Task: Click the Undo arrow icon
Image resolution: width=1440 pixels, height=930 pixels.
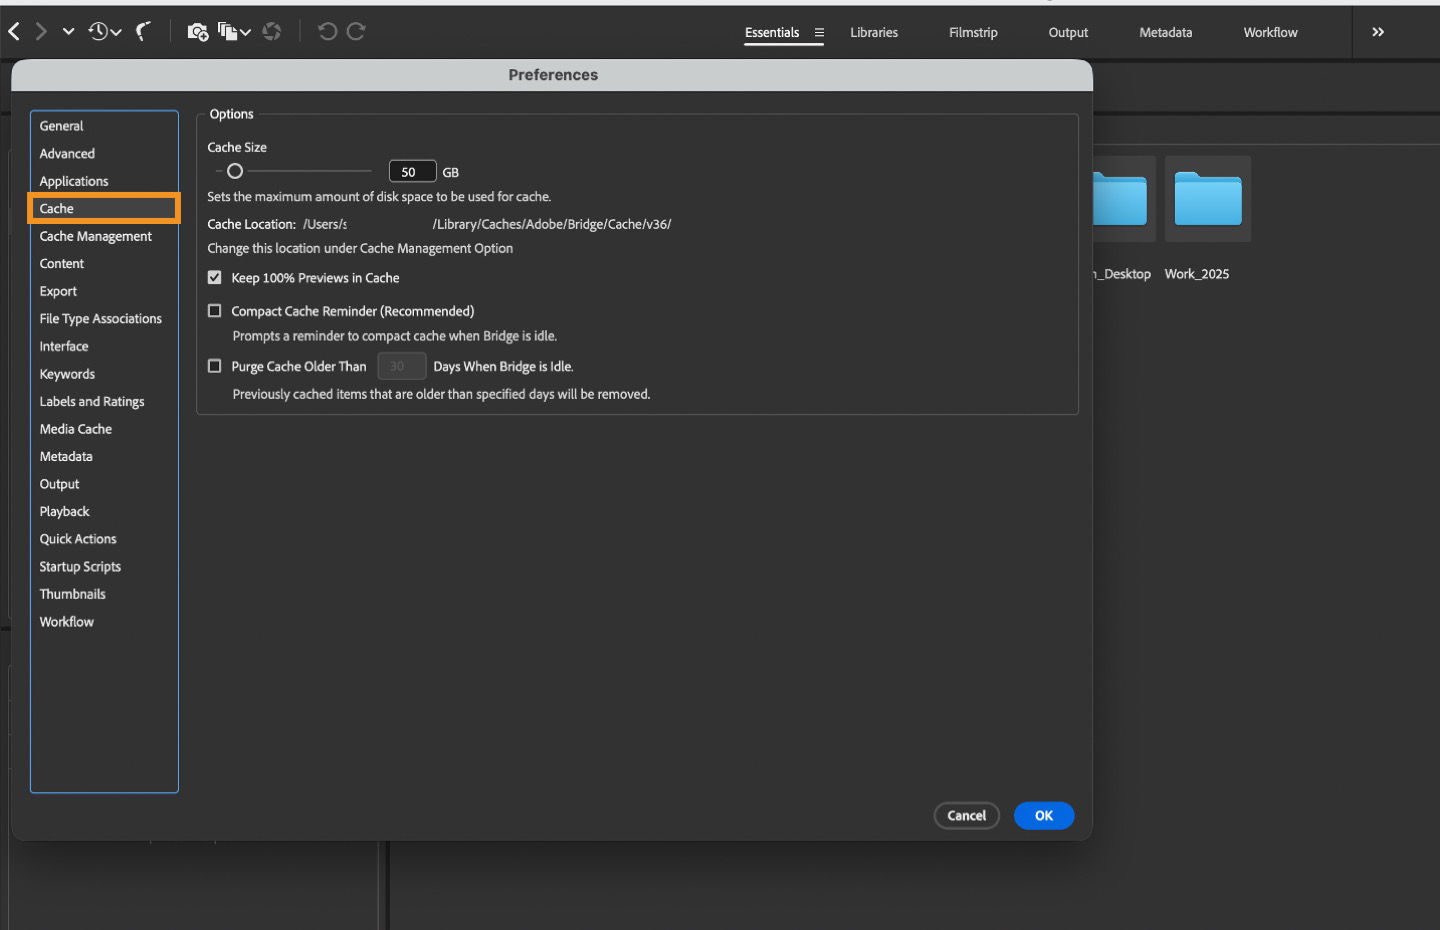Action: [328, 31]
